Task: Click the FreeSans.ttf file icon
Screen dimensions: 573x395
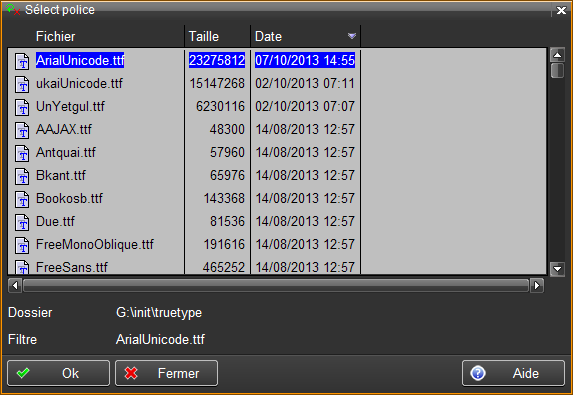Action: click(22, 267)
